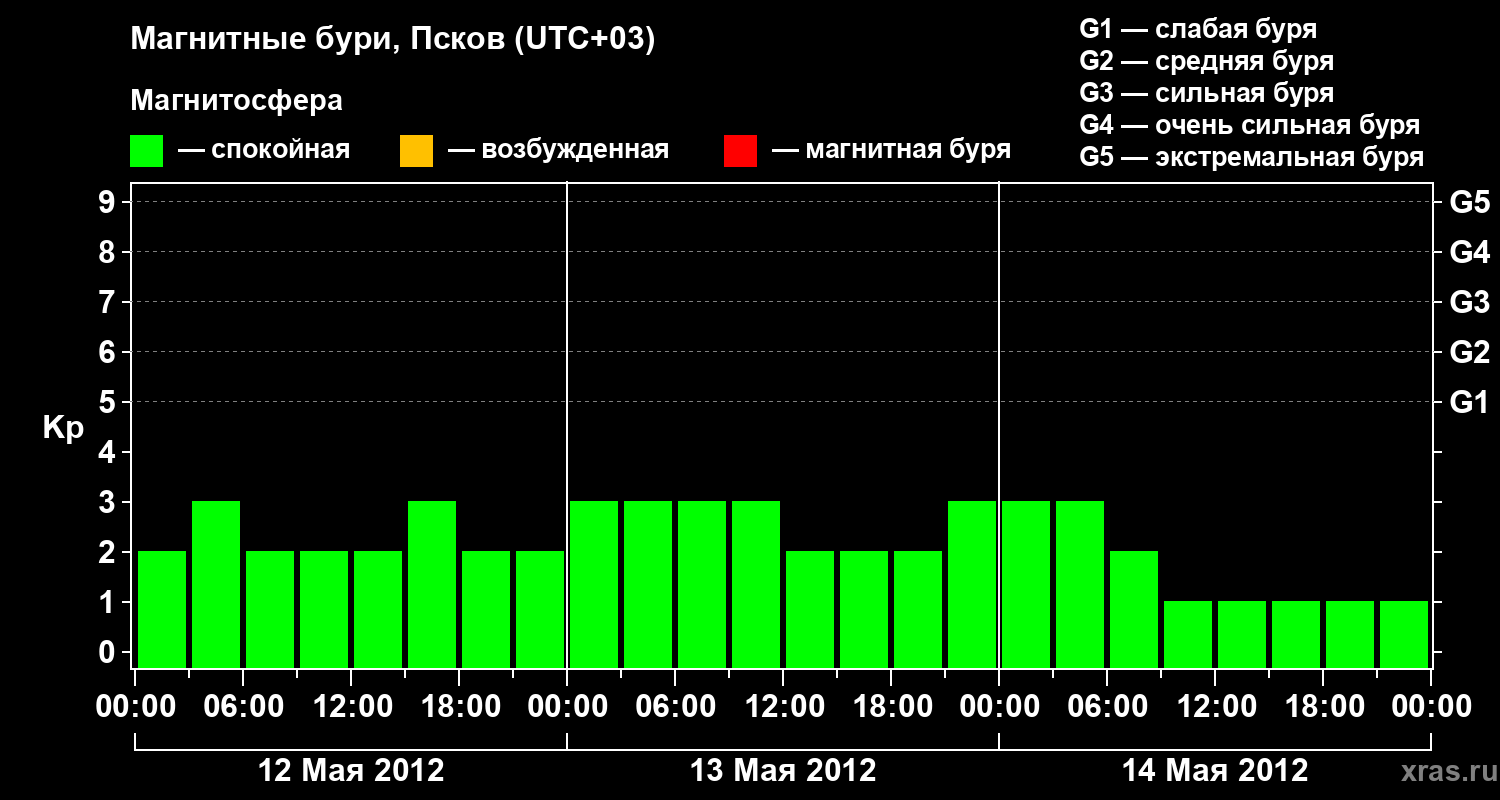1500x800 pixels.
Task: Click the '18:00' tick label on 13 May
Action: [891, 707]
